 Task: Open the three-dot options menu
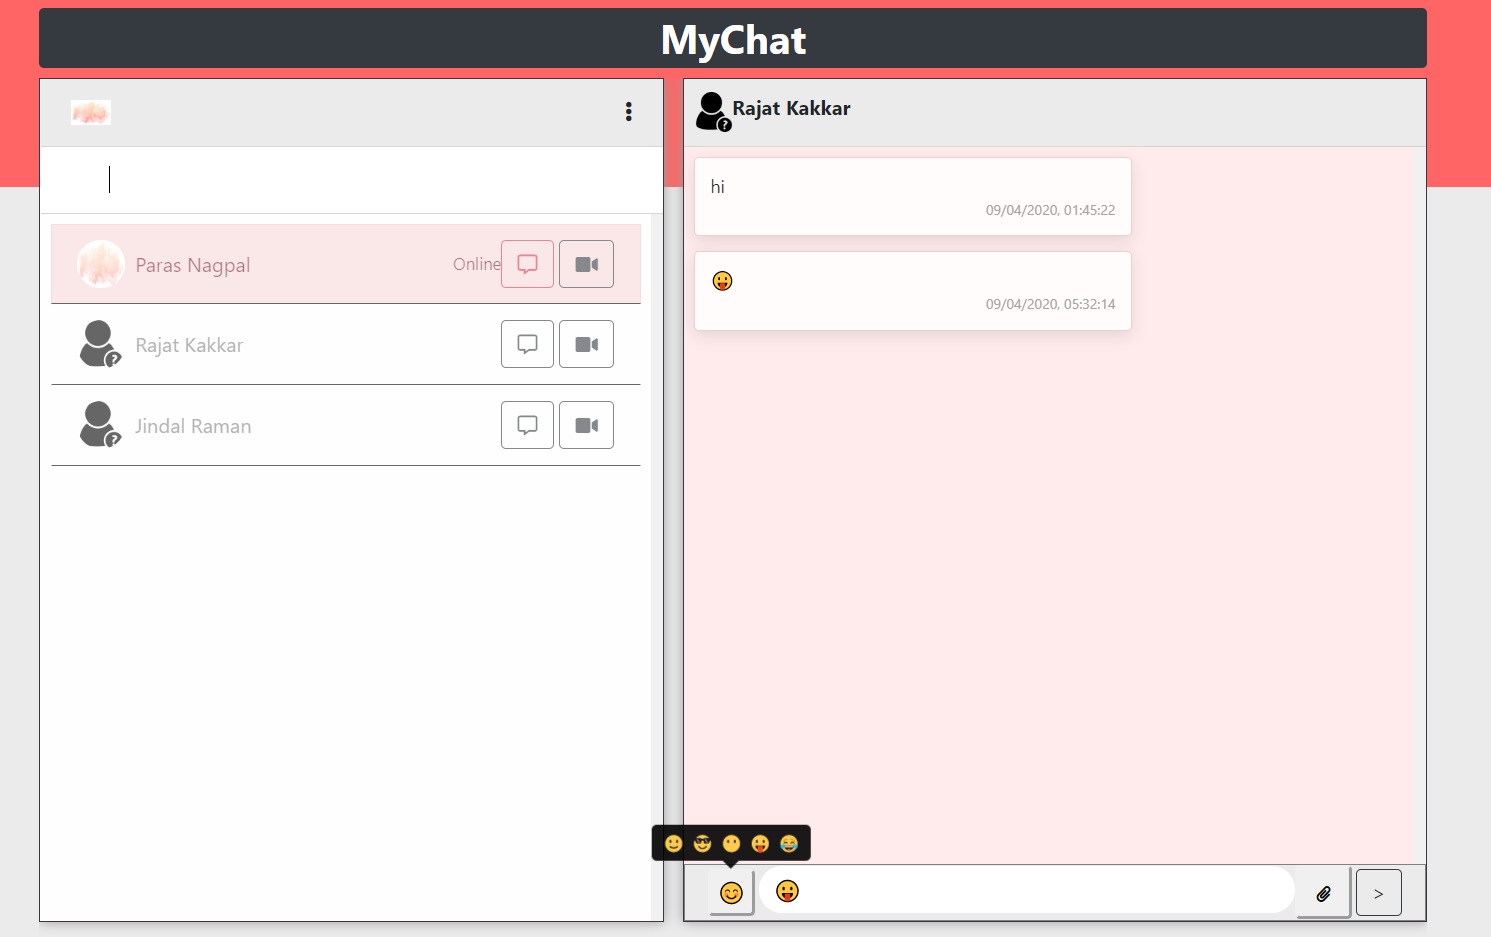pos(629,112)
